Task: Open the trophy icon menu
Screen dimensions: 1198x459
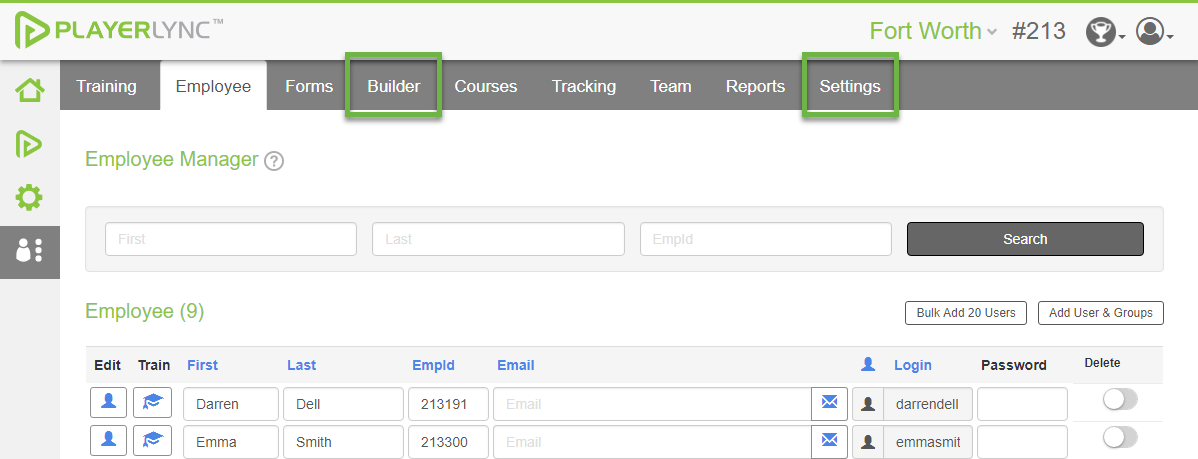Action: click(1105, 31)
